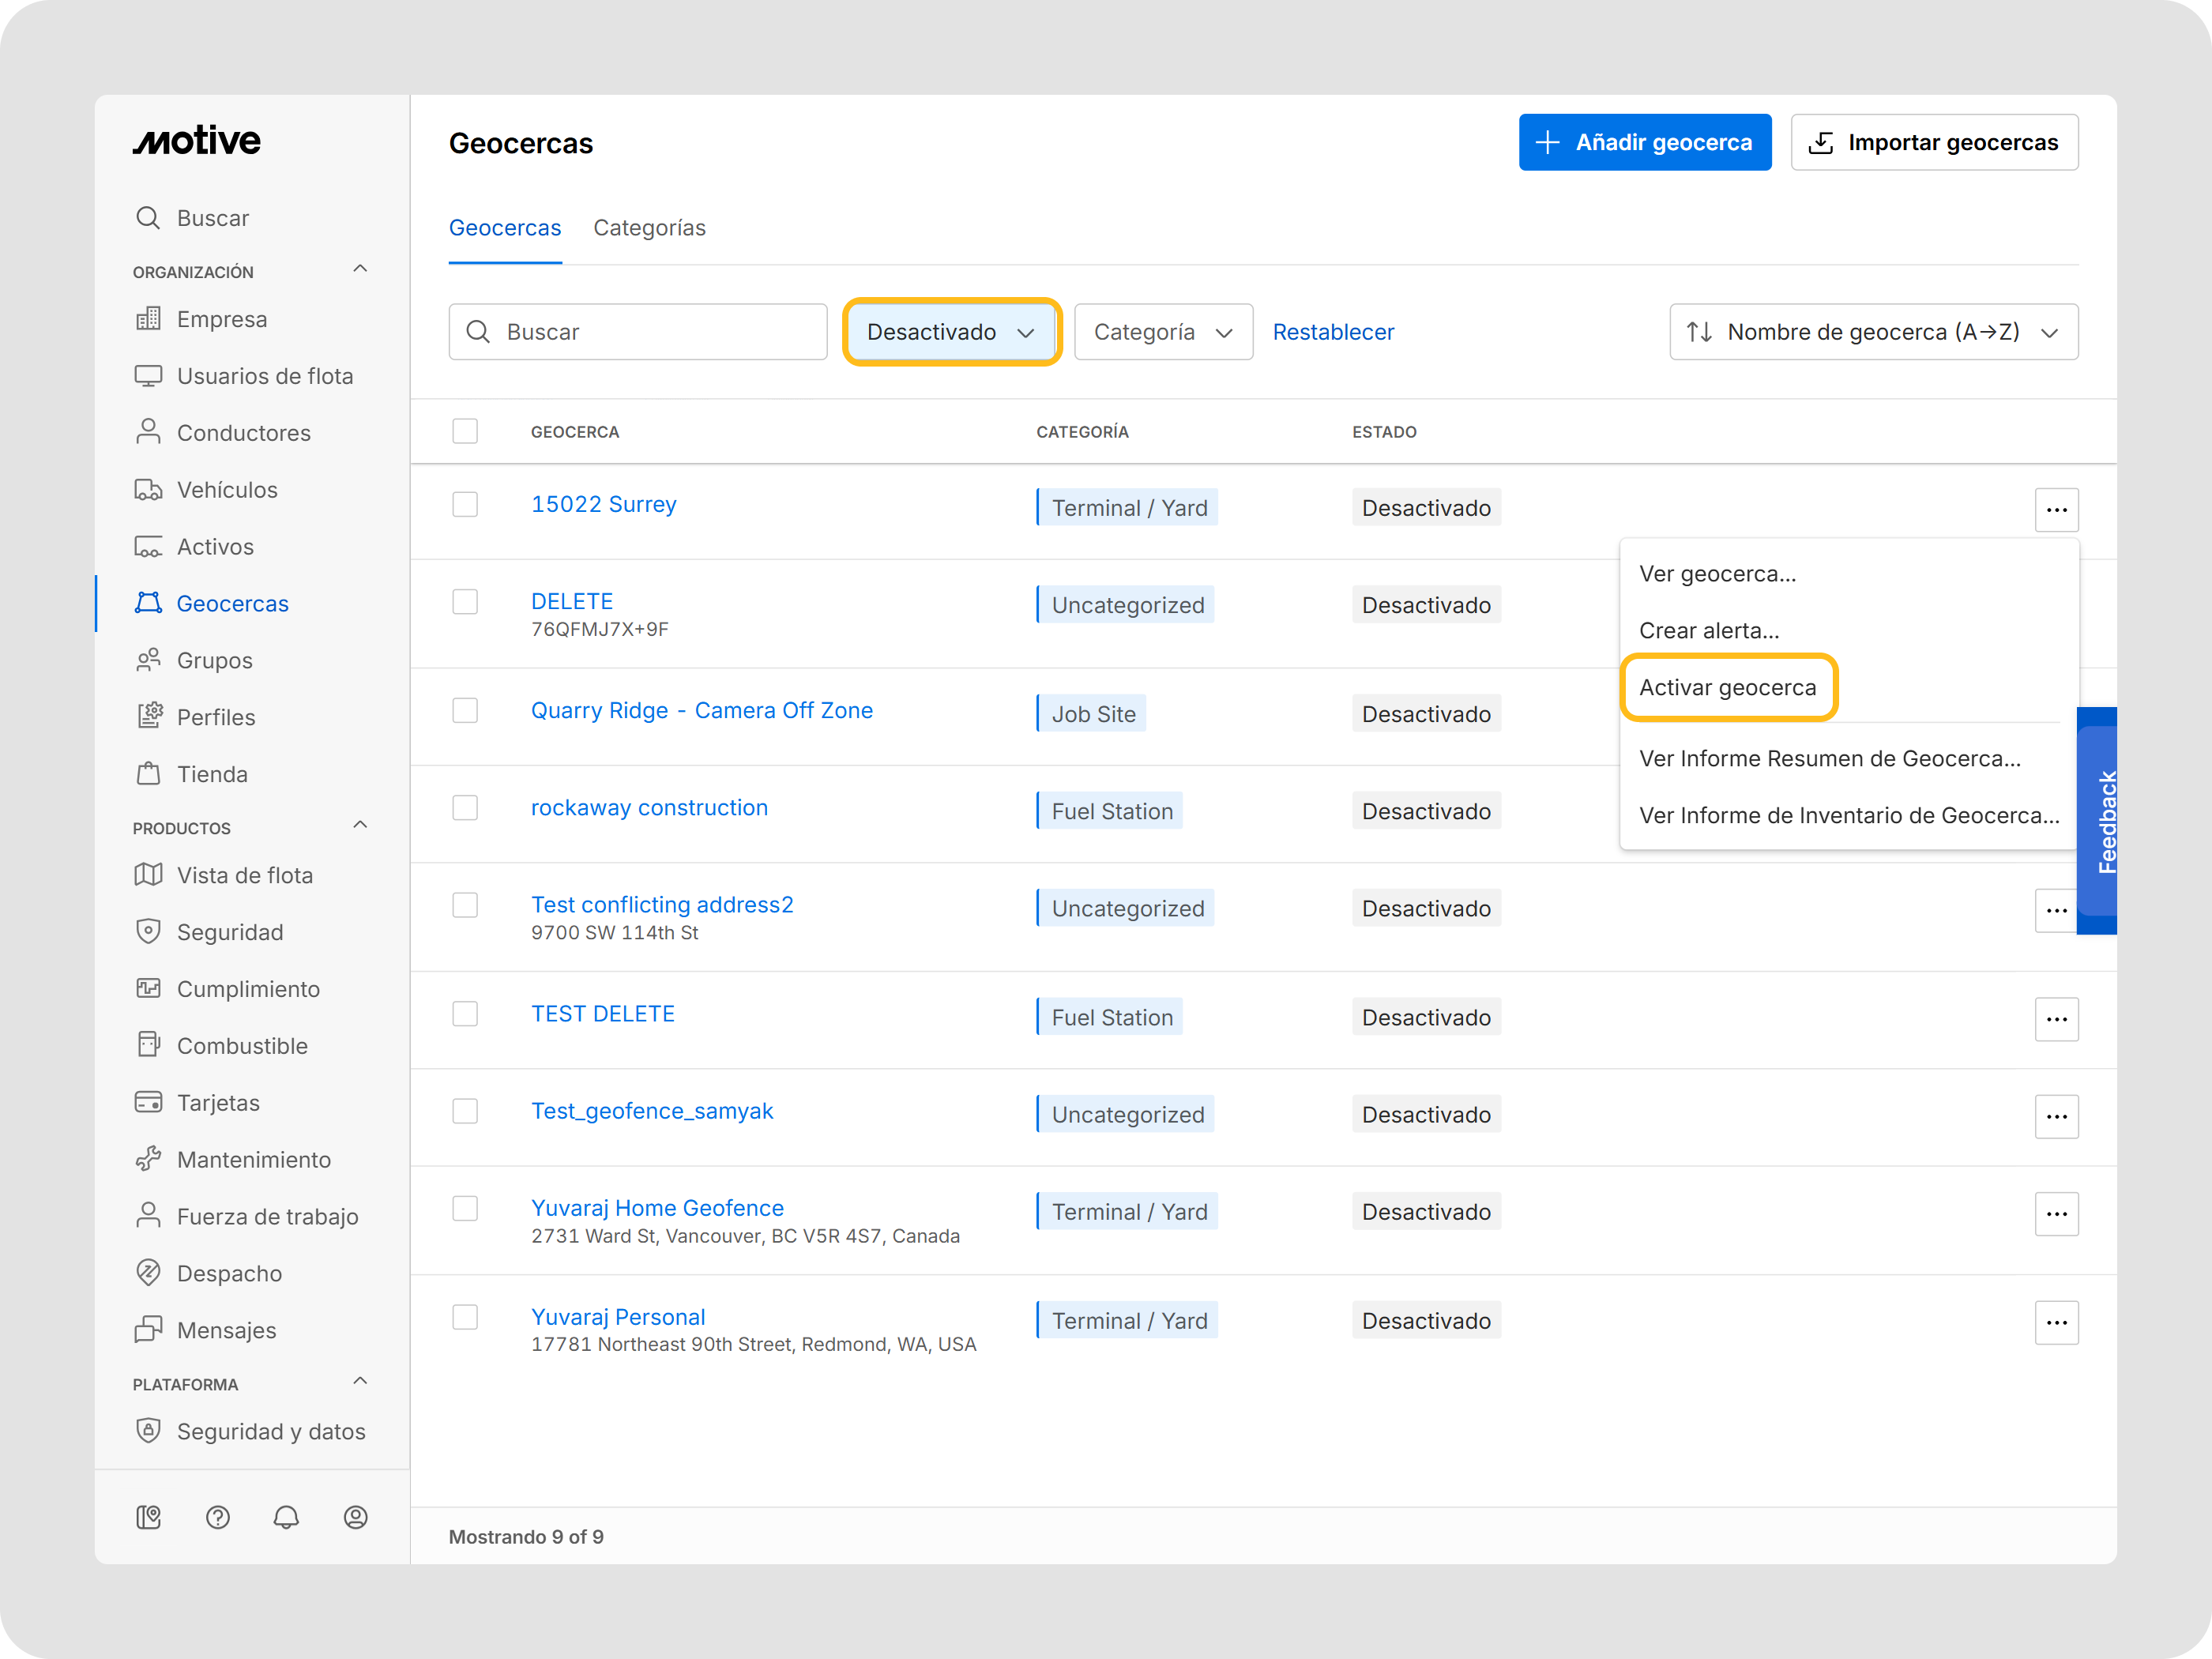Select the rockaway construction row checkbox
Viewport: 2212px width, 1659px height.
465,807
